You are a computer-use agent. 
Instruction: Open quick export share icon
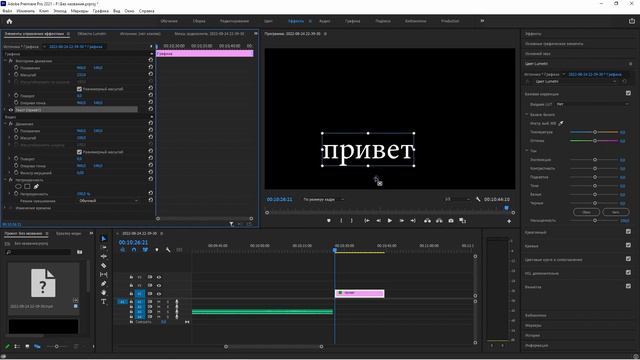click(x=632, y=21)
